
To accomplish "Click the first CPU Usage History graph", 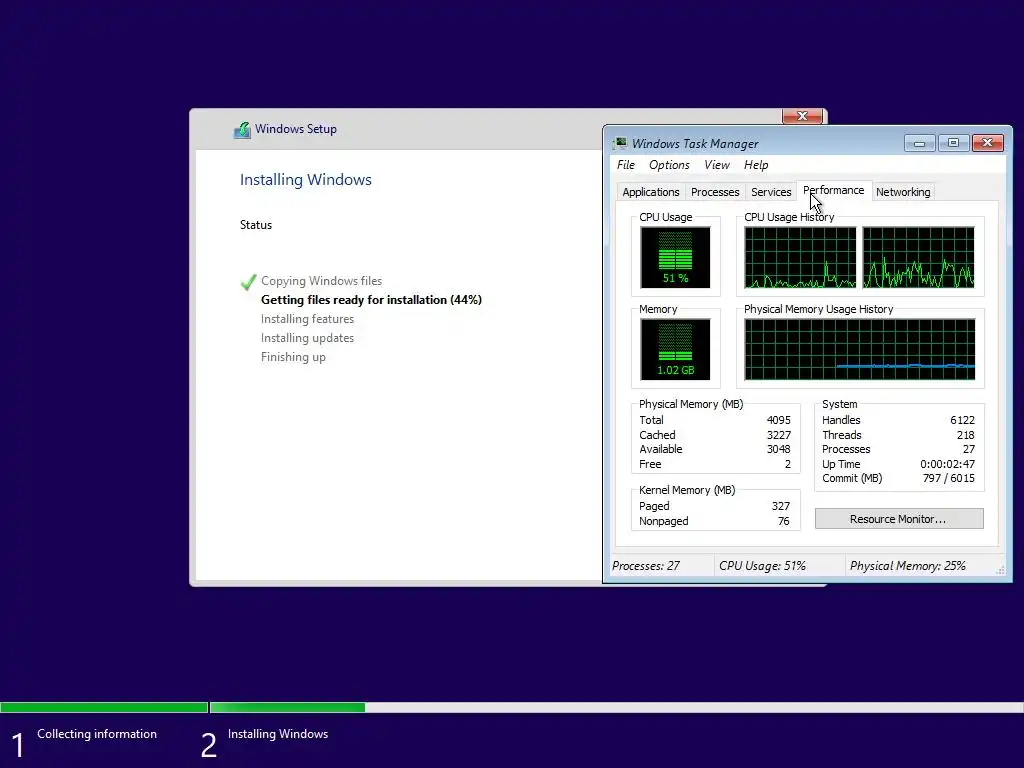I will tap(800, 257).
